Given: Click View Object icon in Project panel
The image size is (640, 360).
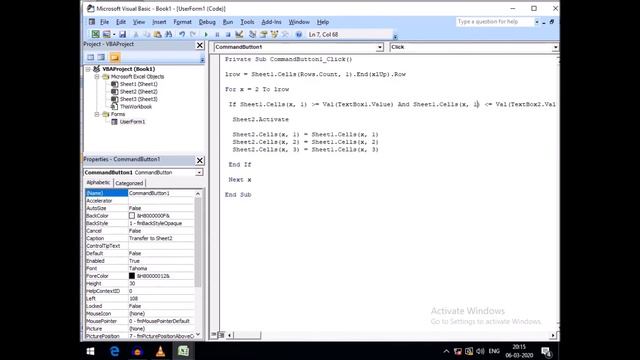Looking at the screenshot, I should [x=101, y=58].
